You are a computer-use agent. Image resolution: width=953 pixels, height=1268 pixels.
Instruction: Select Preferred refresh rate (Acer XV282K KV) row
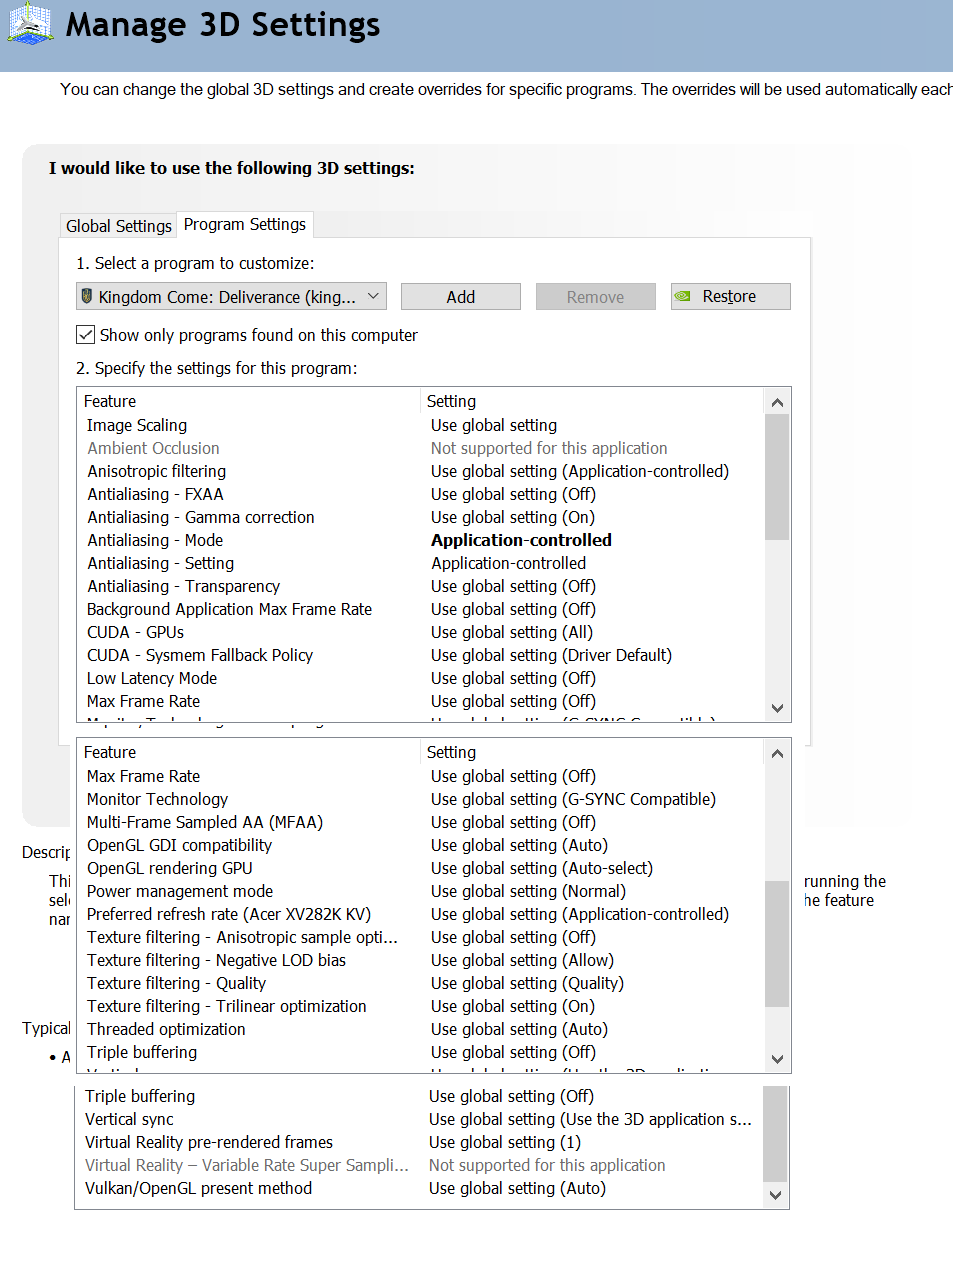421,914
